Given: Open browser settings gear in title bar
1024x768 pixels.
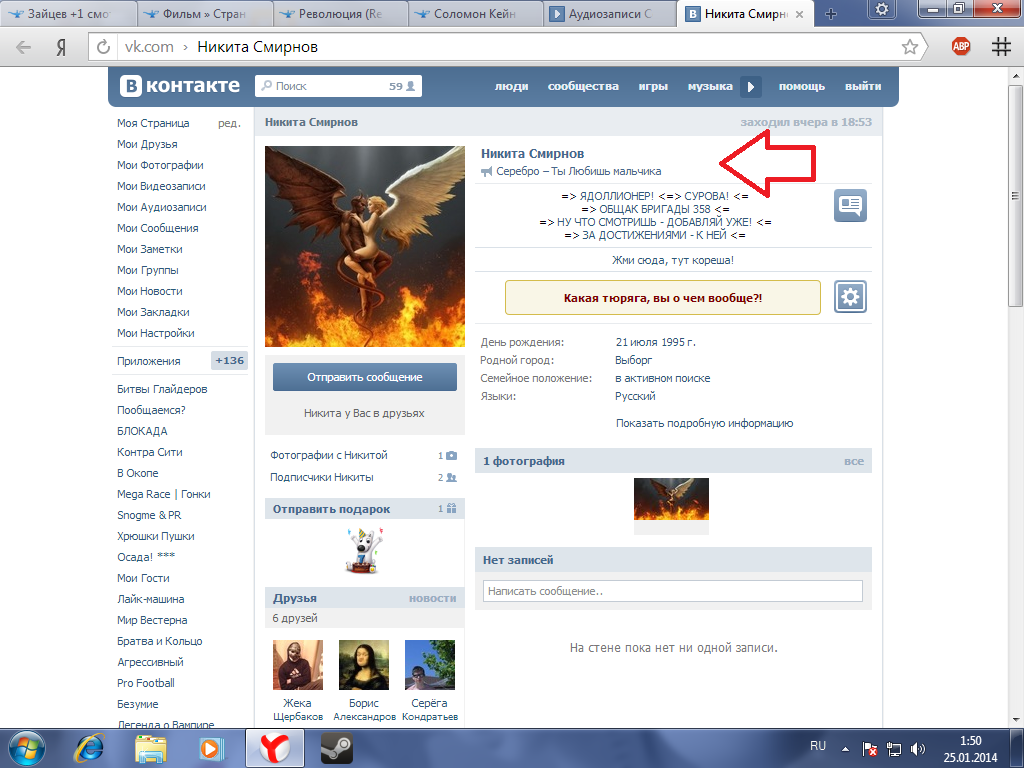Looking at the screenshot, I should 882,9.
